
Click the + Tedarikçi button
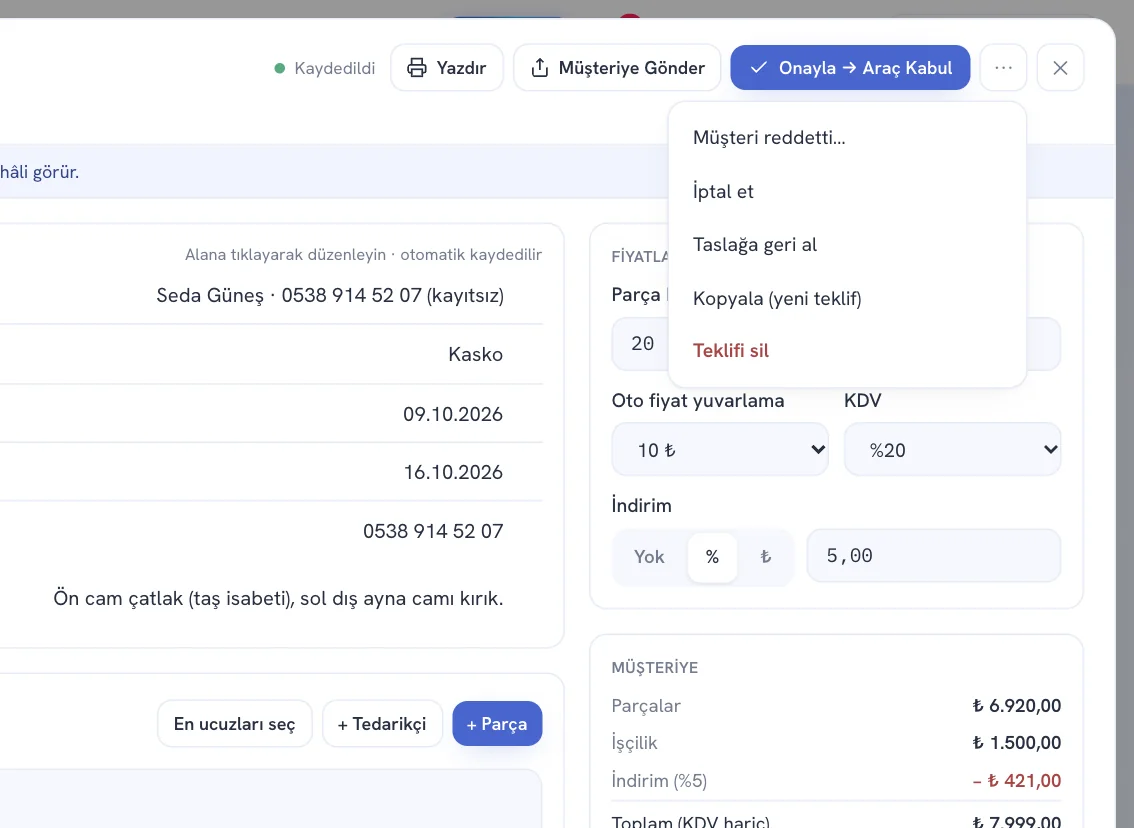point(382,724)
